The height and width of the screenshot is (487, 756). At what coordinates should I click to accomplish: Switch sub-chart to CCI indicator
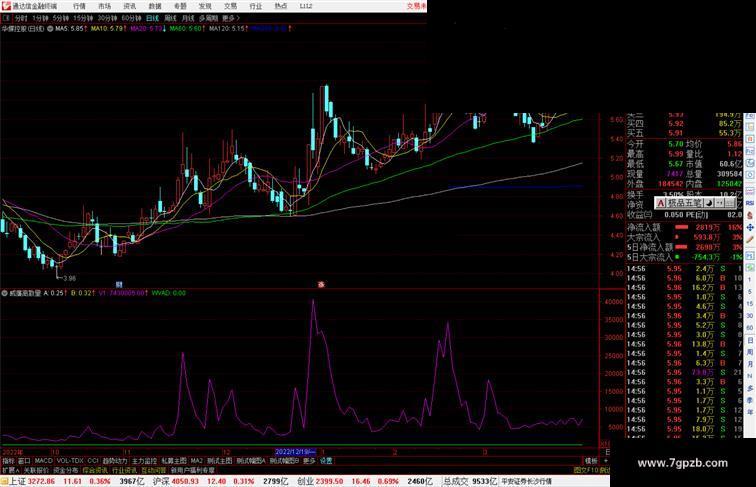click(x=93, y=461)
